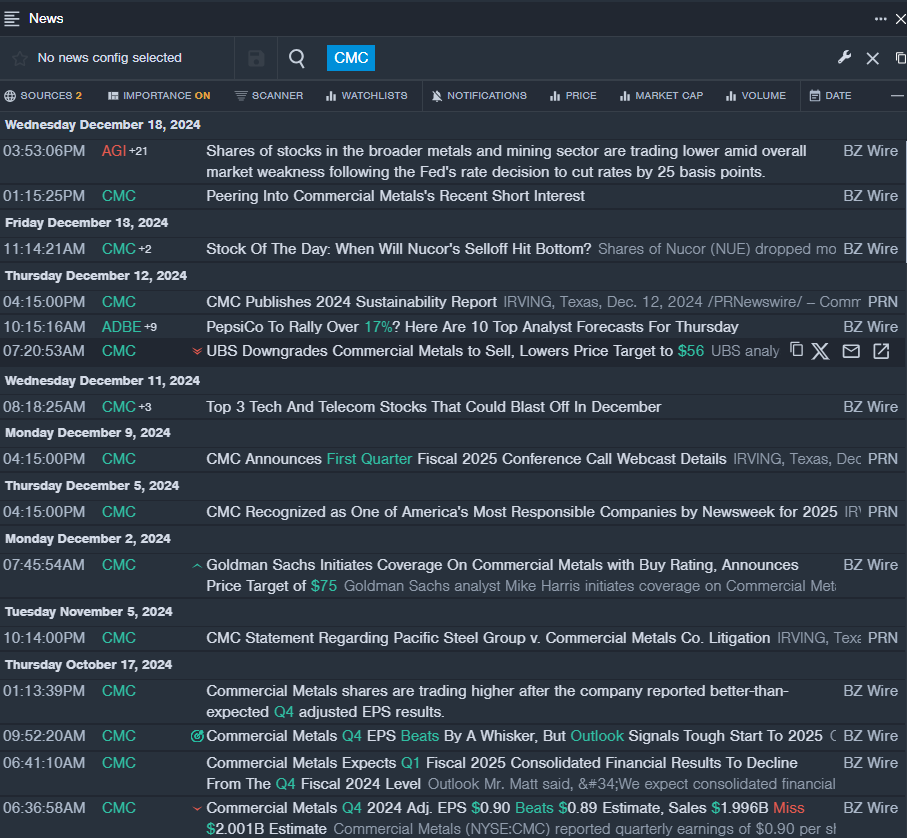This screenshot has height=838, width=907.
Task: Open UBS downgrade story in new window
Action: (881, 351)
